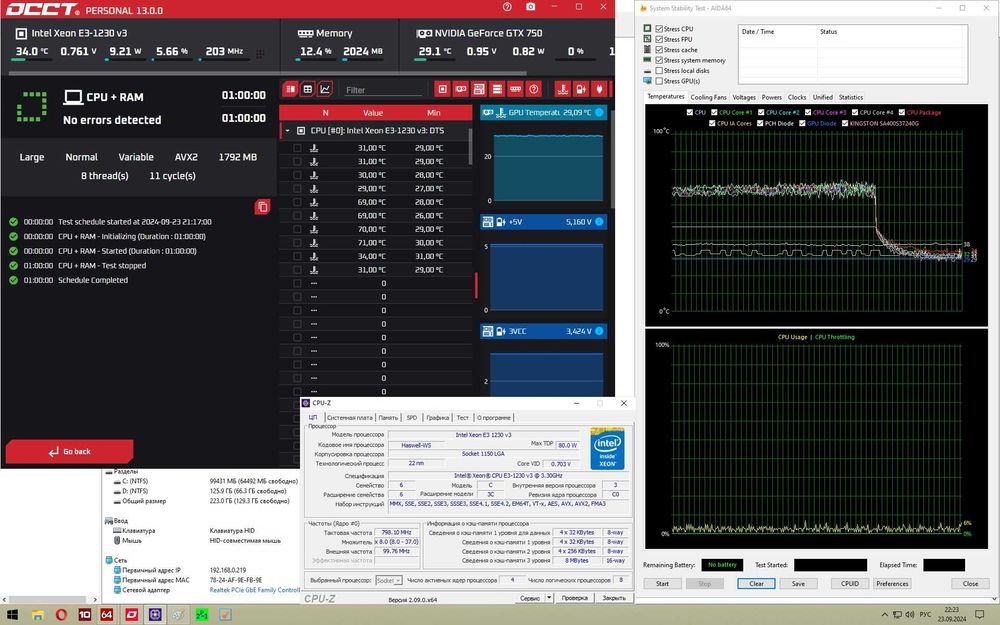Click Start button in AIDA64
Viewport: 1000px width, 625px height.
click(x=662, y=584)
